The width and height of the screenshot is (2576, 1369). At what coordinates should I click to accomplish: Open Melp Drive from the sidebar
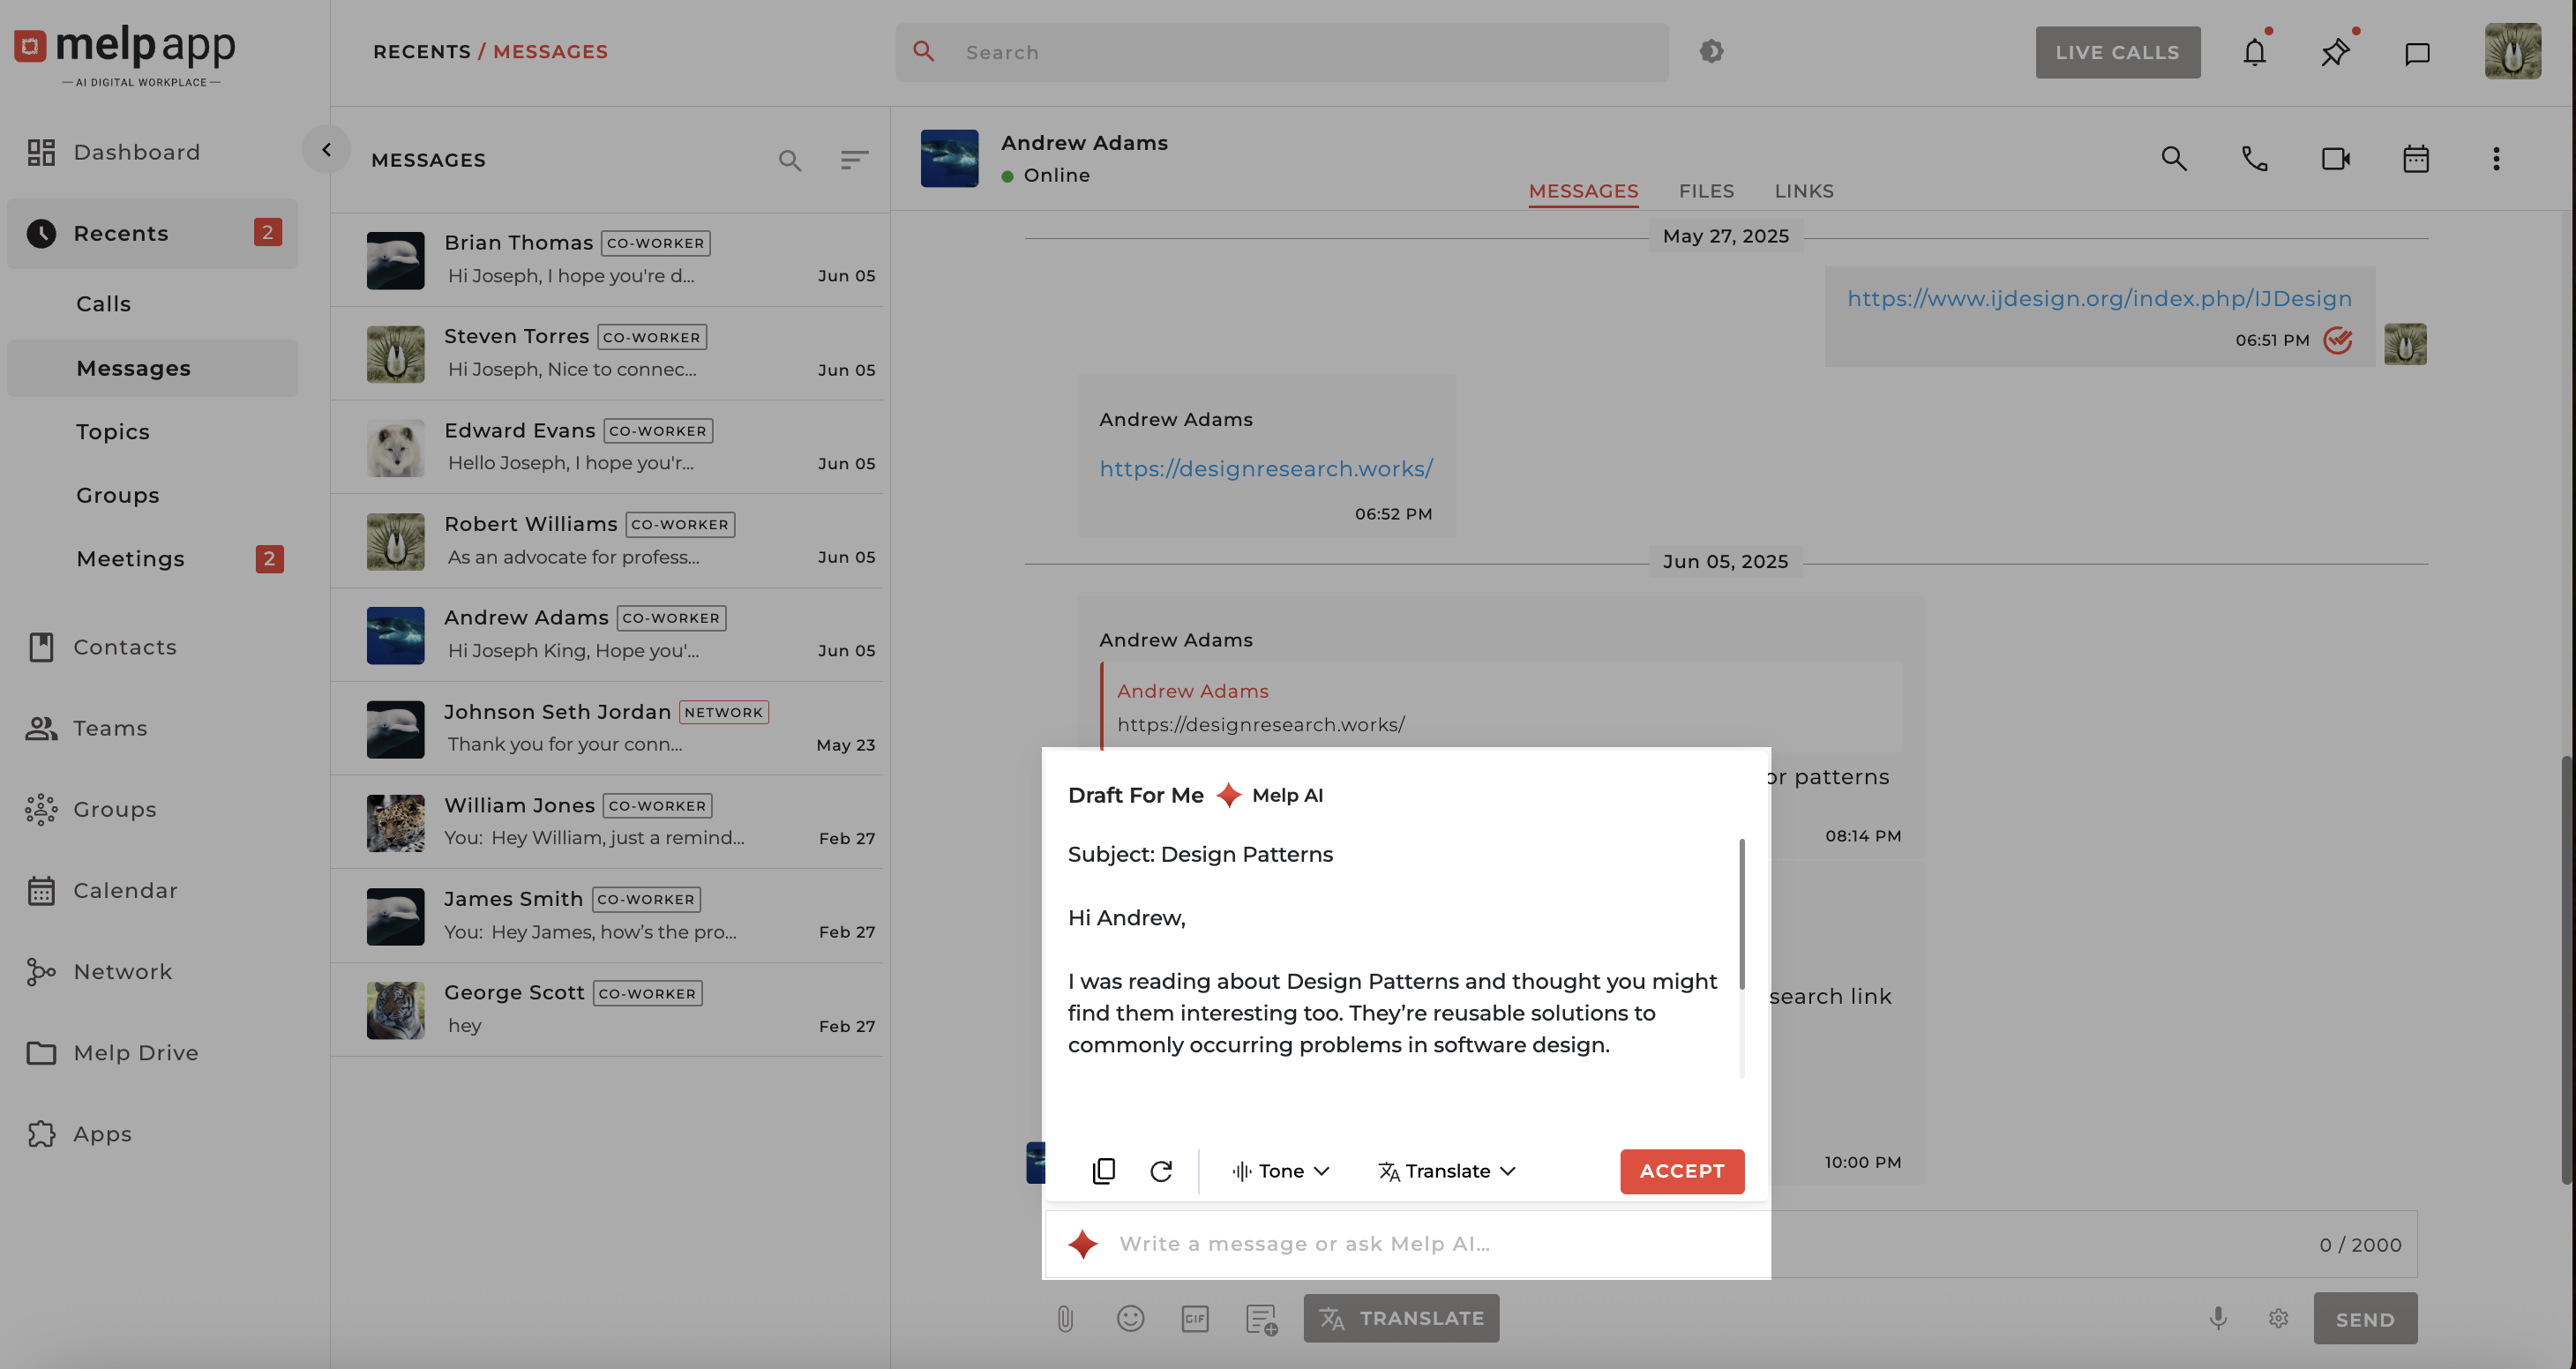click(x=135, y=1053)
